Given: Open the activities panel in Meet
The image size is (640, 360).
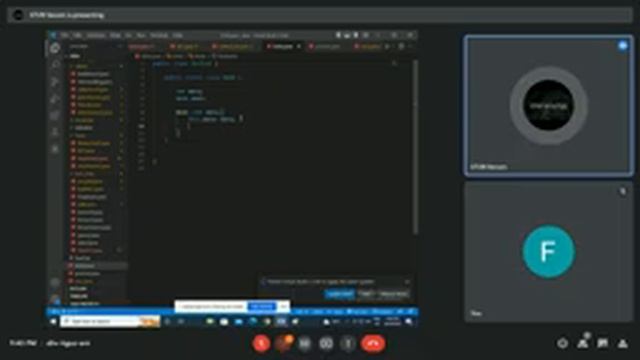Looking at the screenshot, I should (623, 344).
